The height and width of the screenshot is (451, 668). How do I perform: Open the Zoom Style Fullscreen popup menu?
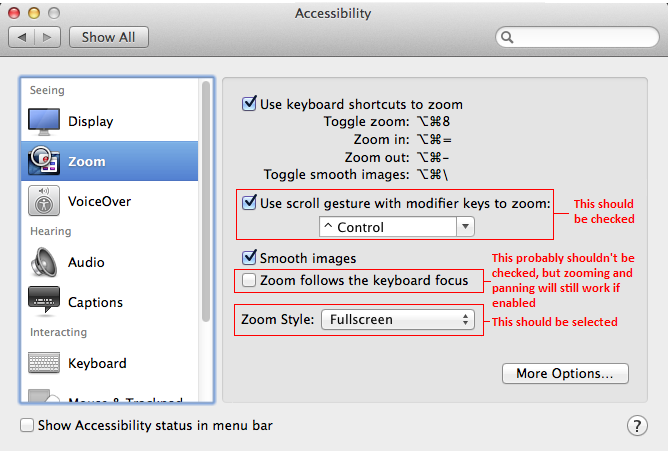[397, 319]
